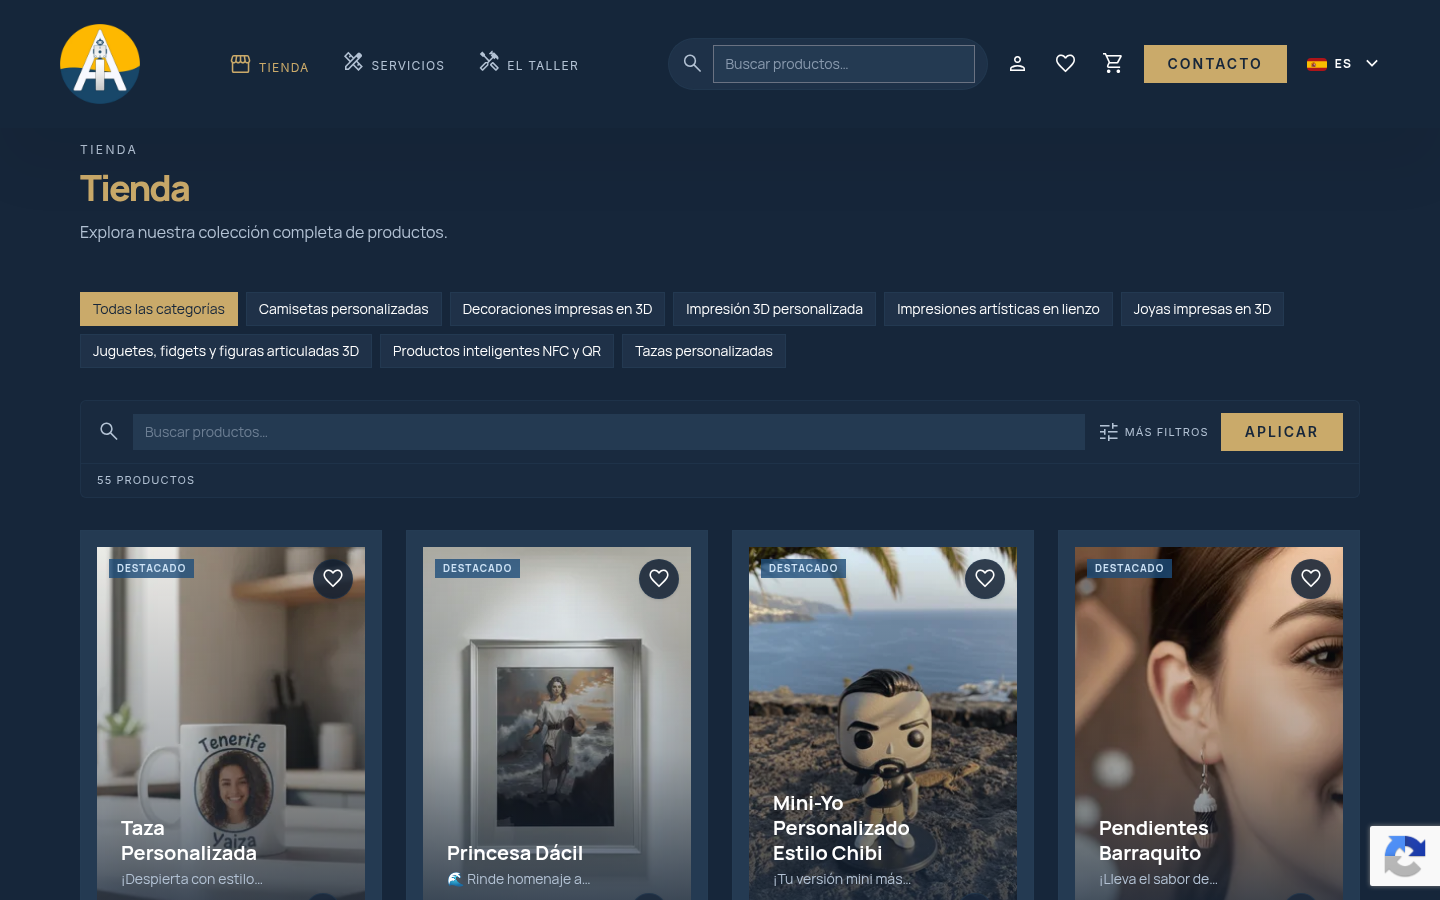Click the magnifier icon in the filter bar
Image resolution: width=1440 pixels, height=900 pixels.
[109, 431]
